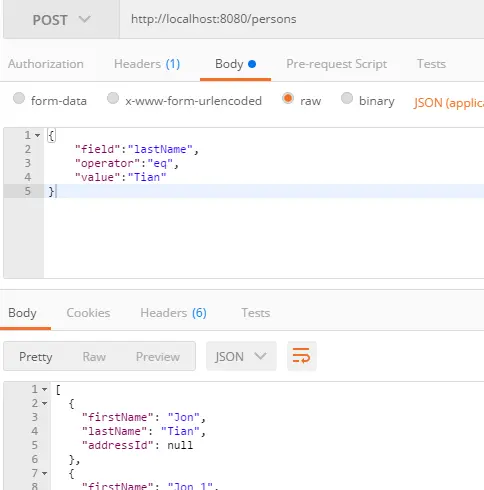Open the Pre-request Script tab

336,64
